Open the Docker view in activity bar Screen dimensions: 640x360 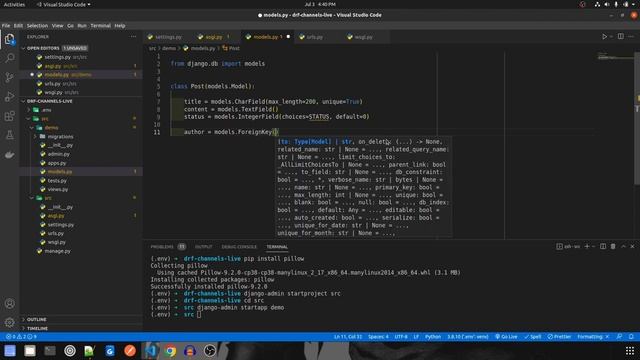(x=9, y=155)
